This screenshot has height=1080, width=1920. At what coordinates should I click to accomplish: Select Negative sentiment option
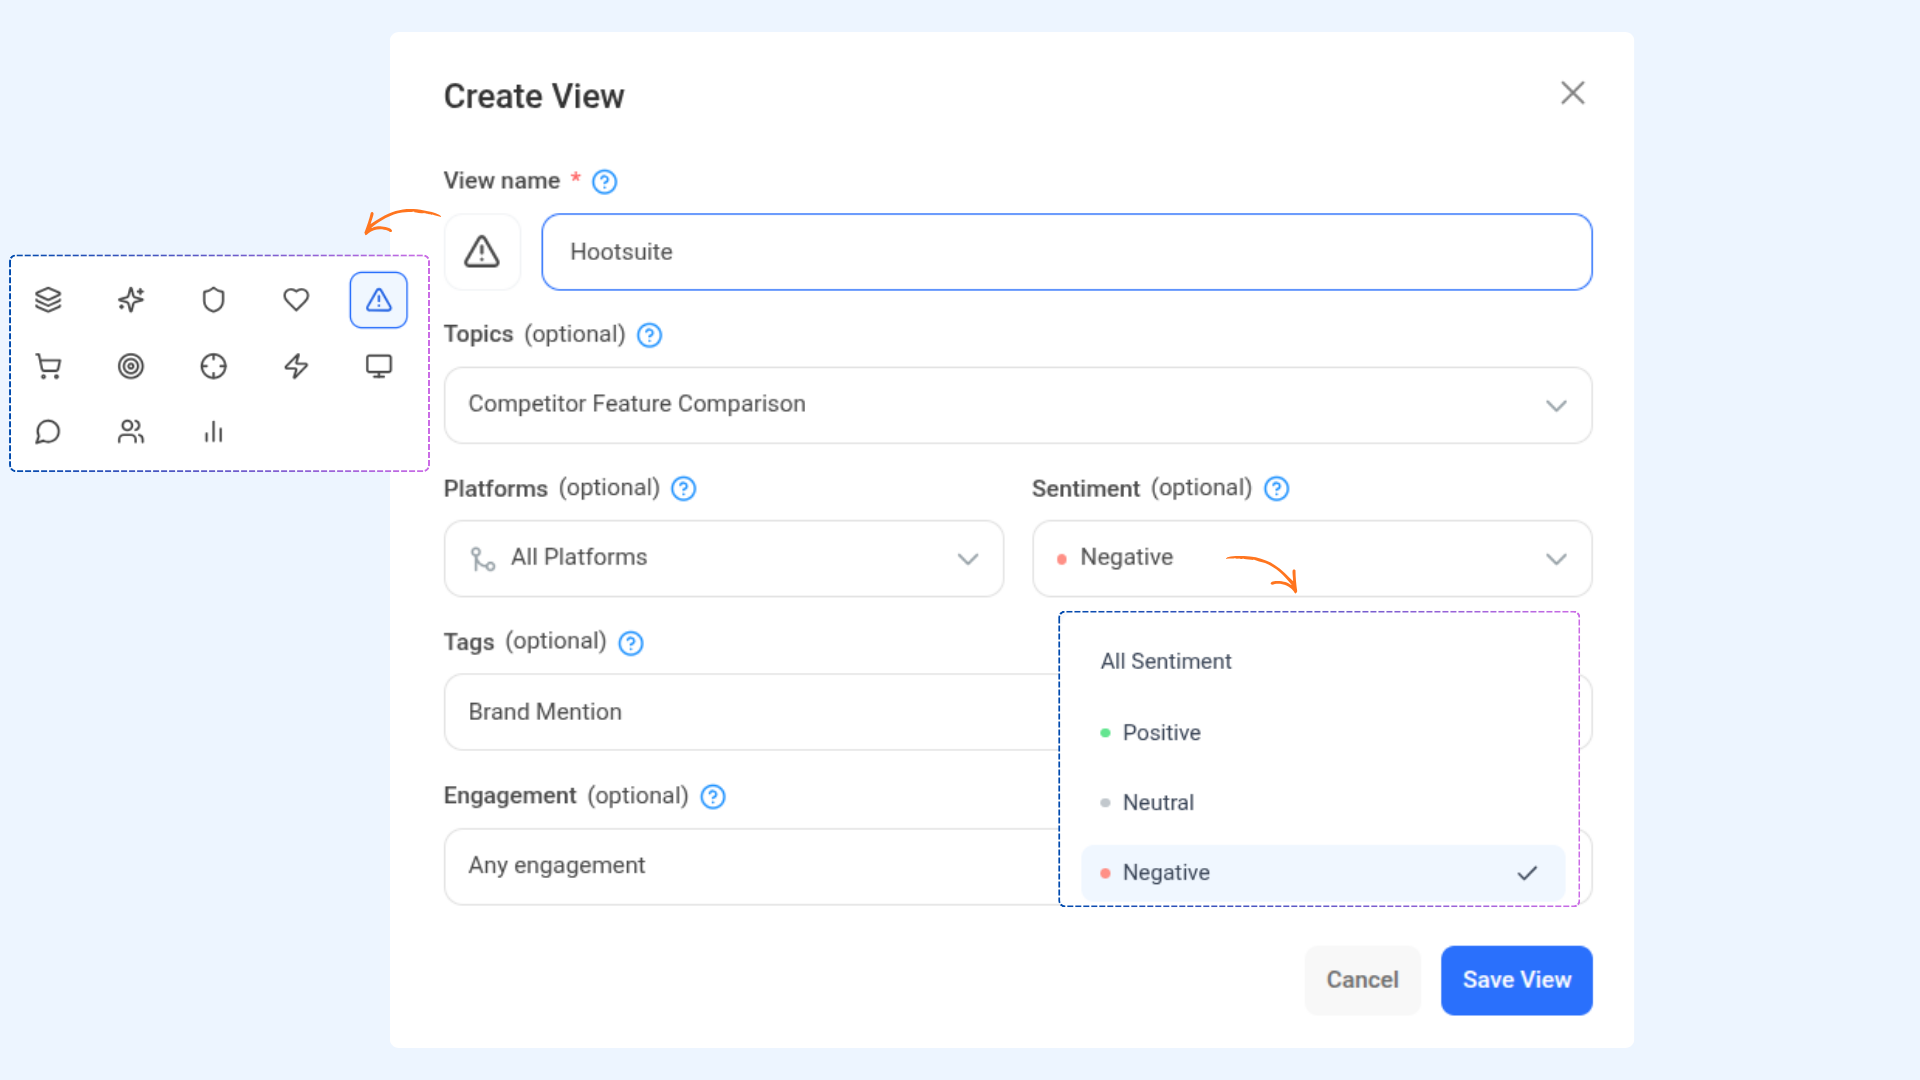[x=1323, y=873]
